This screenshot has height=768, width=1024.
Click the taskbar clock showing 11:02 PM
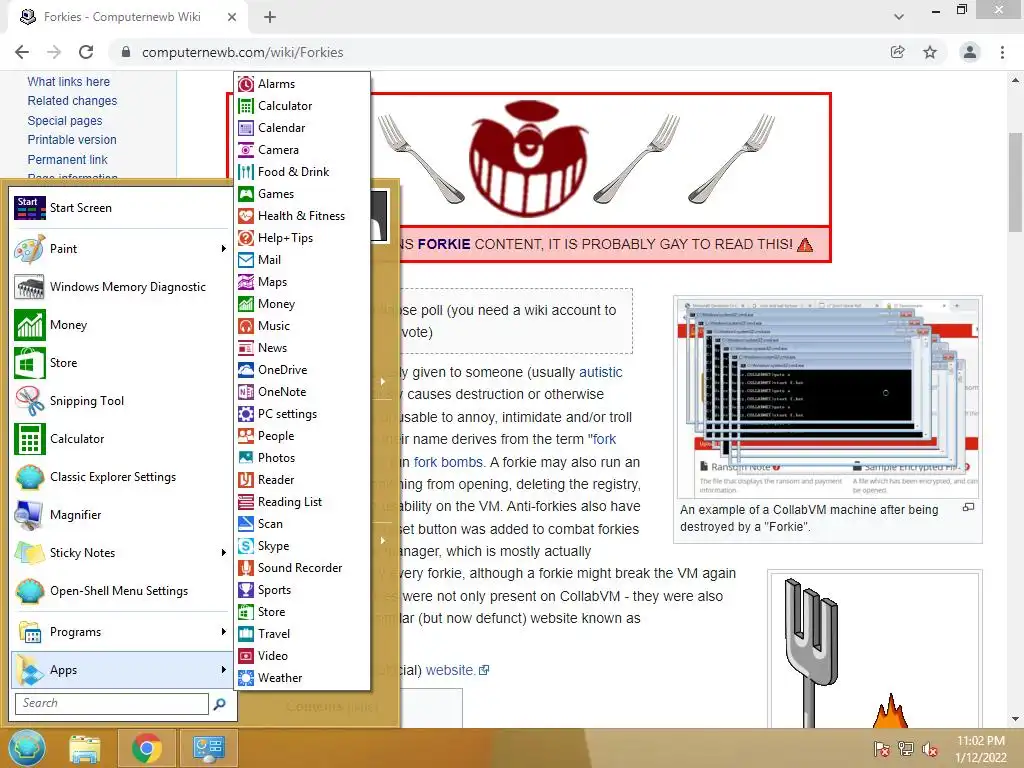[x=981, y=748]
